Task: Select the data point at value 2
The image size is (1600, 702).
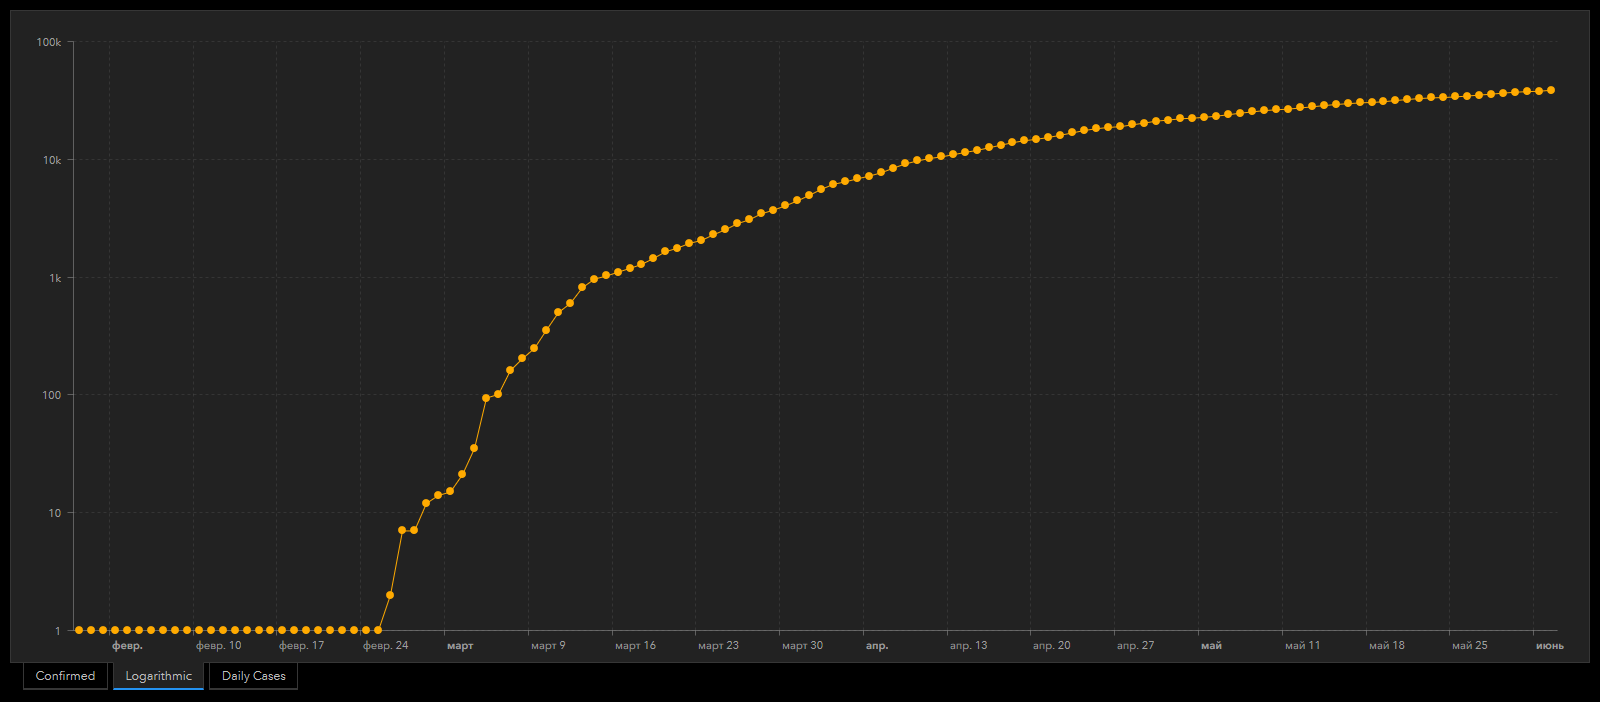Action: pos(390,595)
